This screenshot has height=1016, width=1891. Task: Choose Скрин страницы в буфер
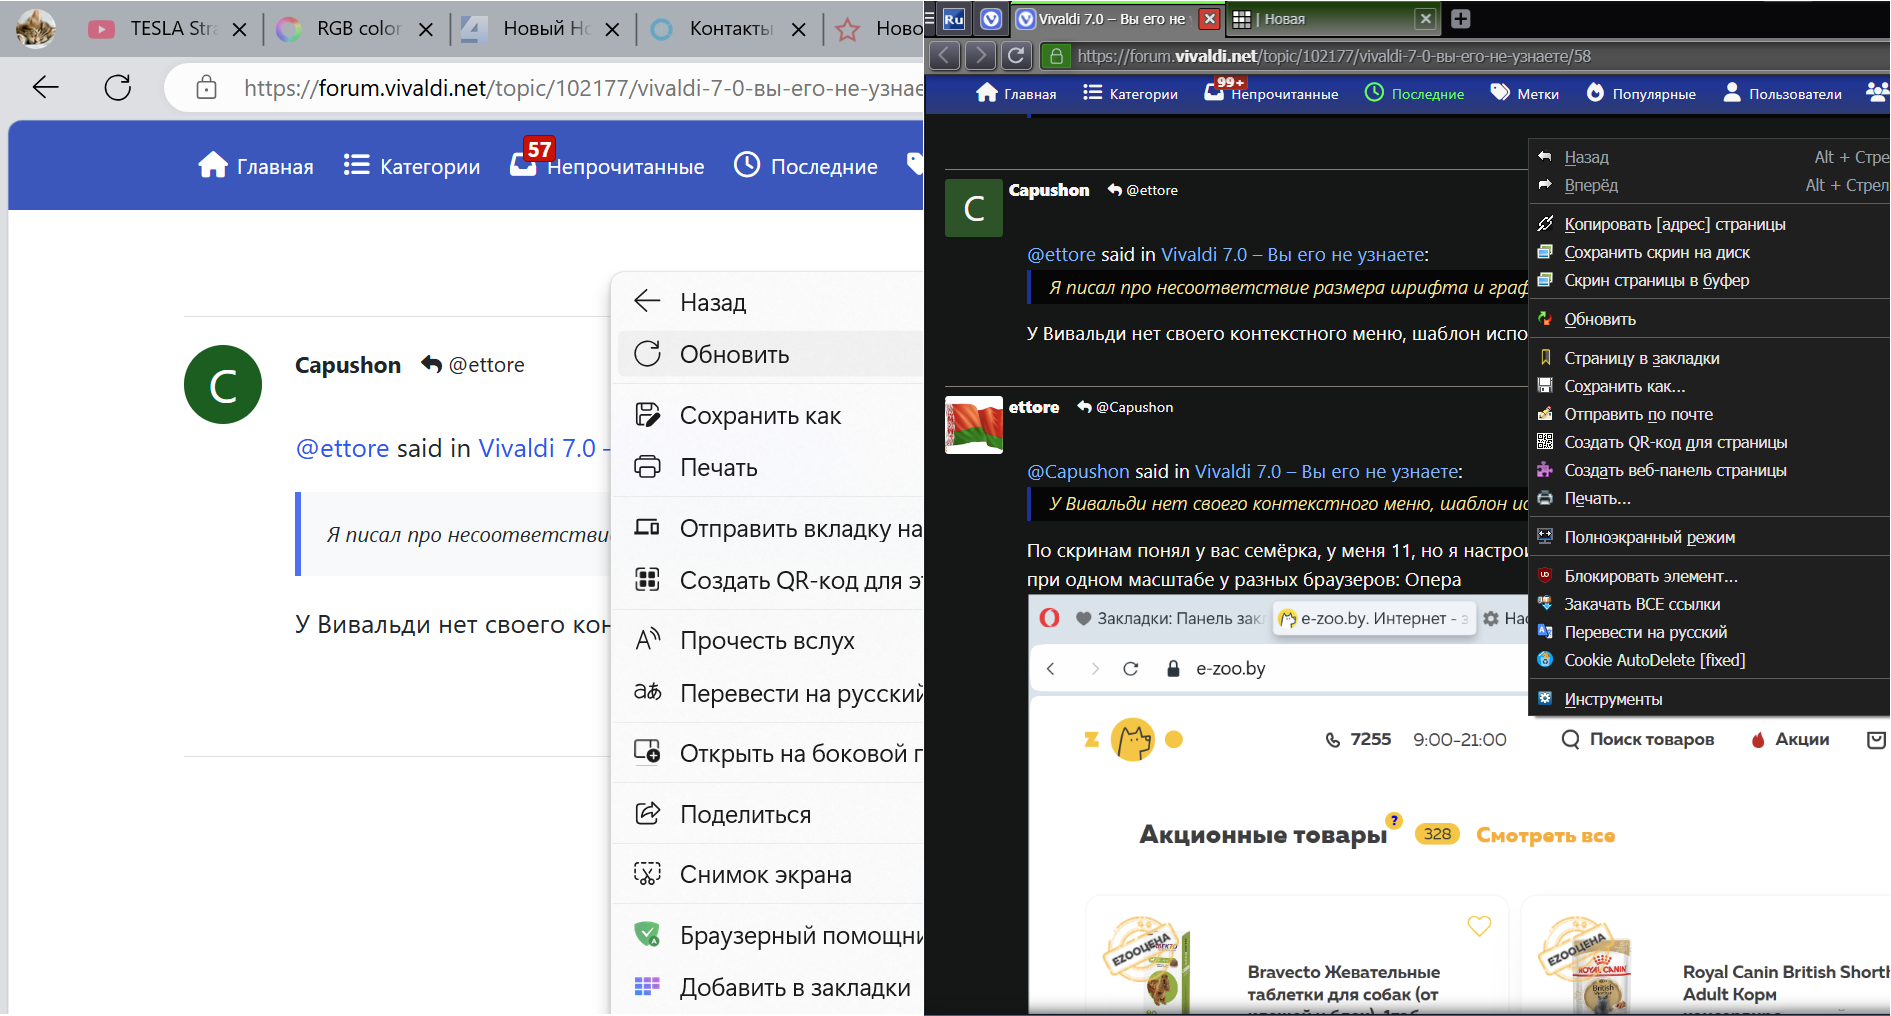1710,280
